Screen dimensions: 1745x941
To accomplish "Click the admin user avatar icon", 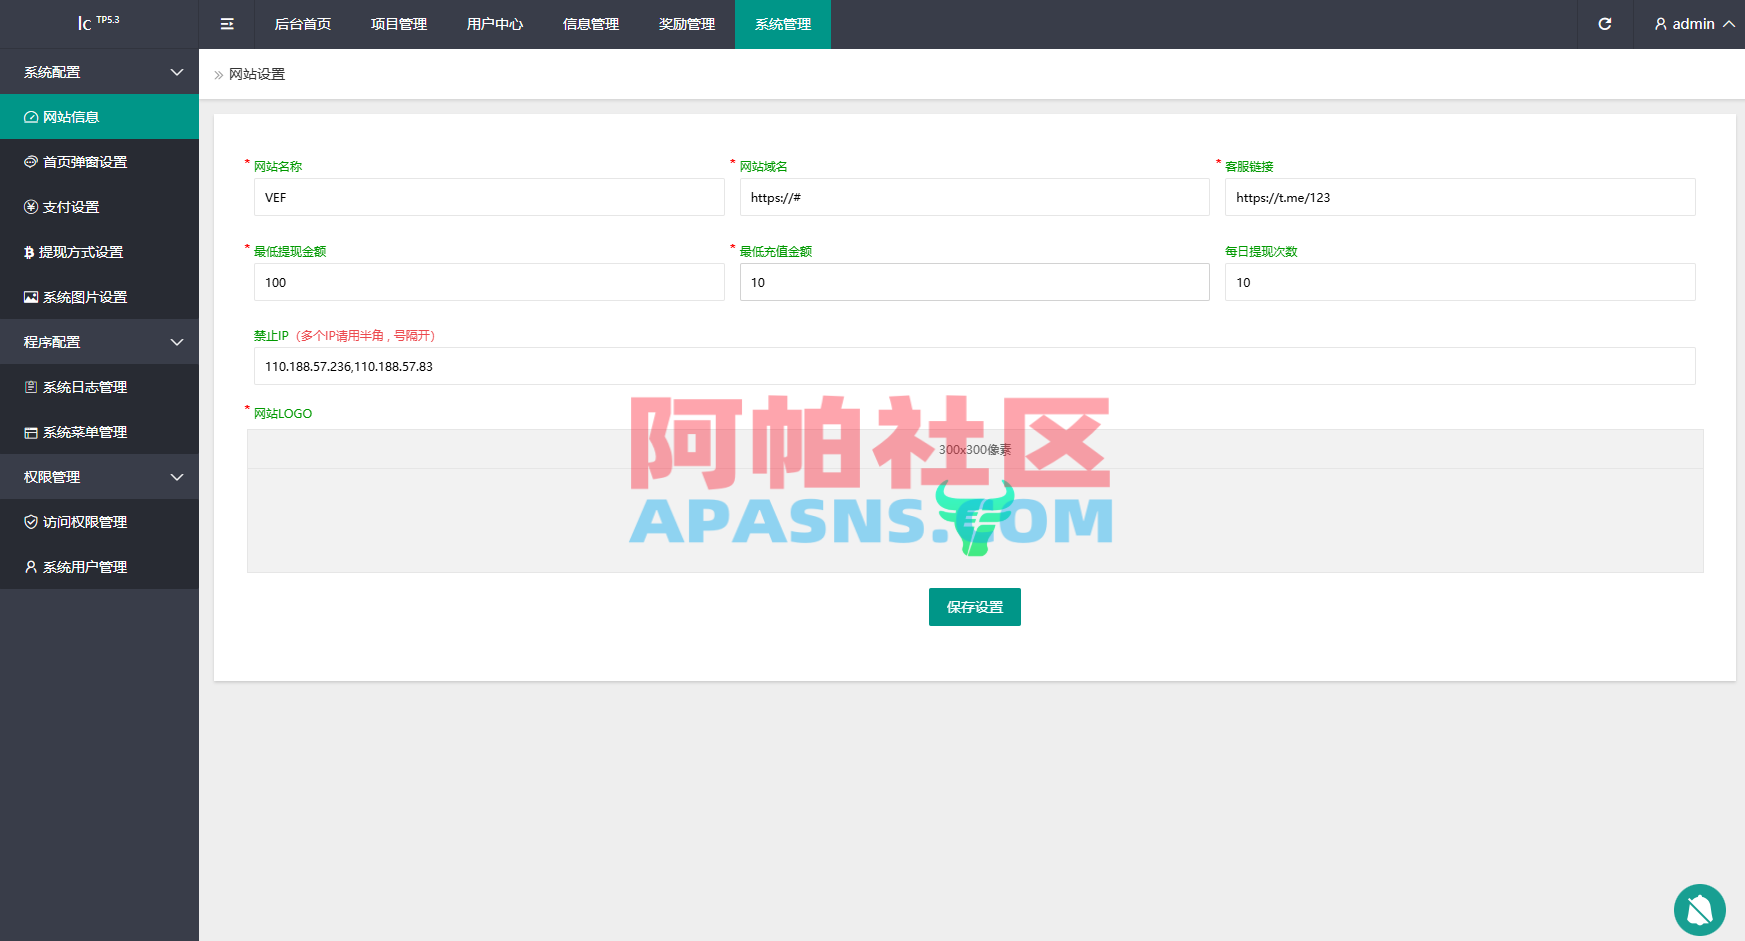I will (x=1661, y=24).
